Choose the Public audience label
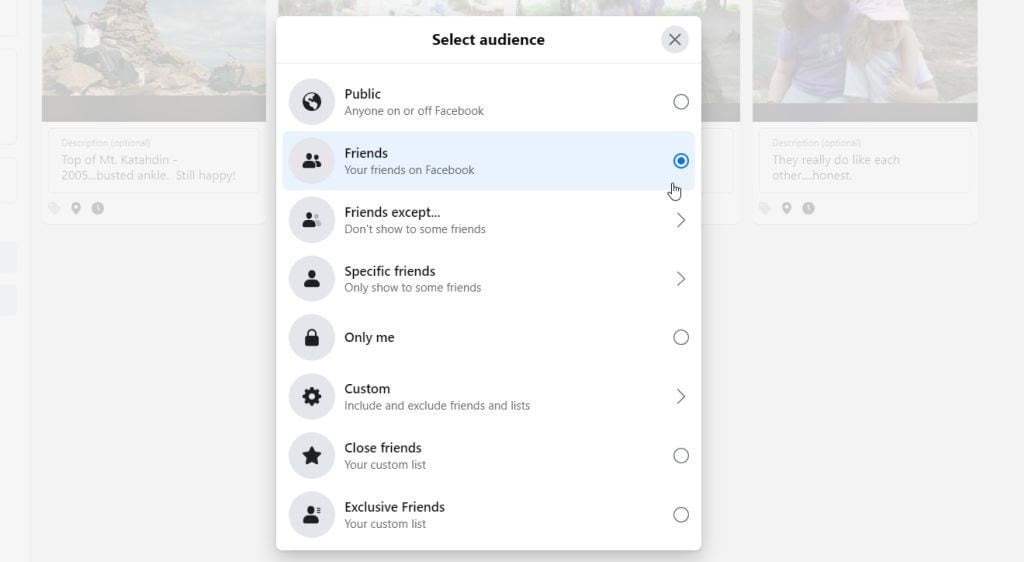This screenshot has width=1024, height=562. [x=362, y=94]
